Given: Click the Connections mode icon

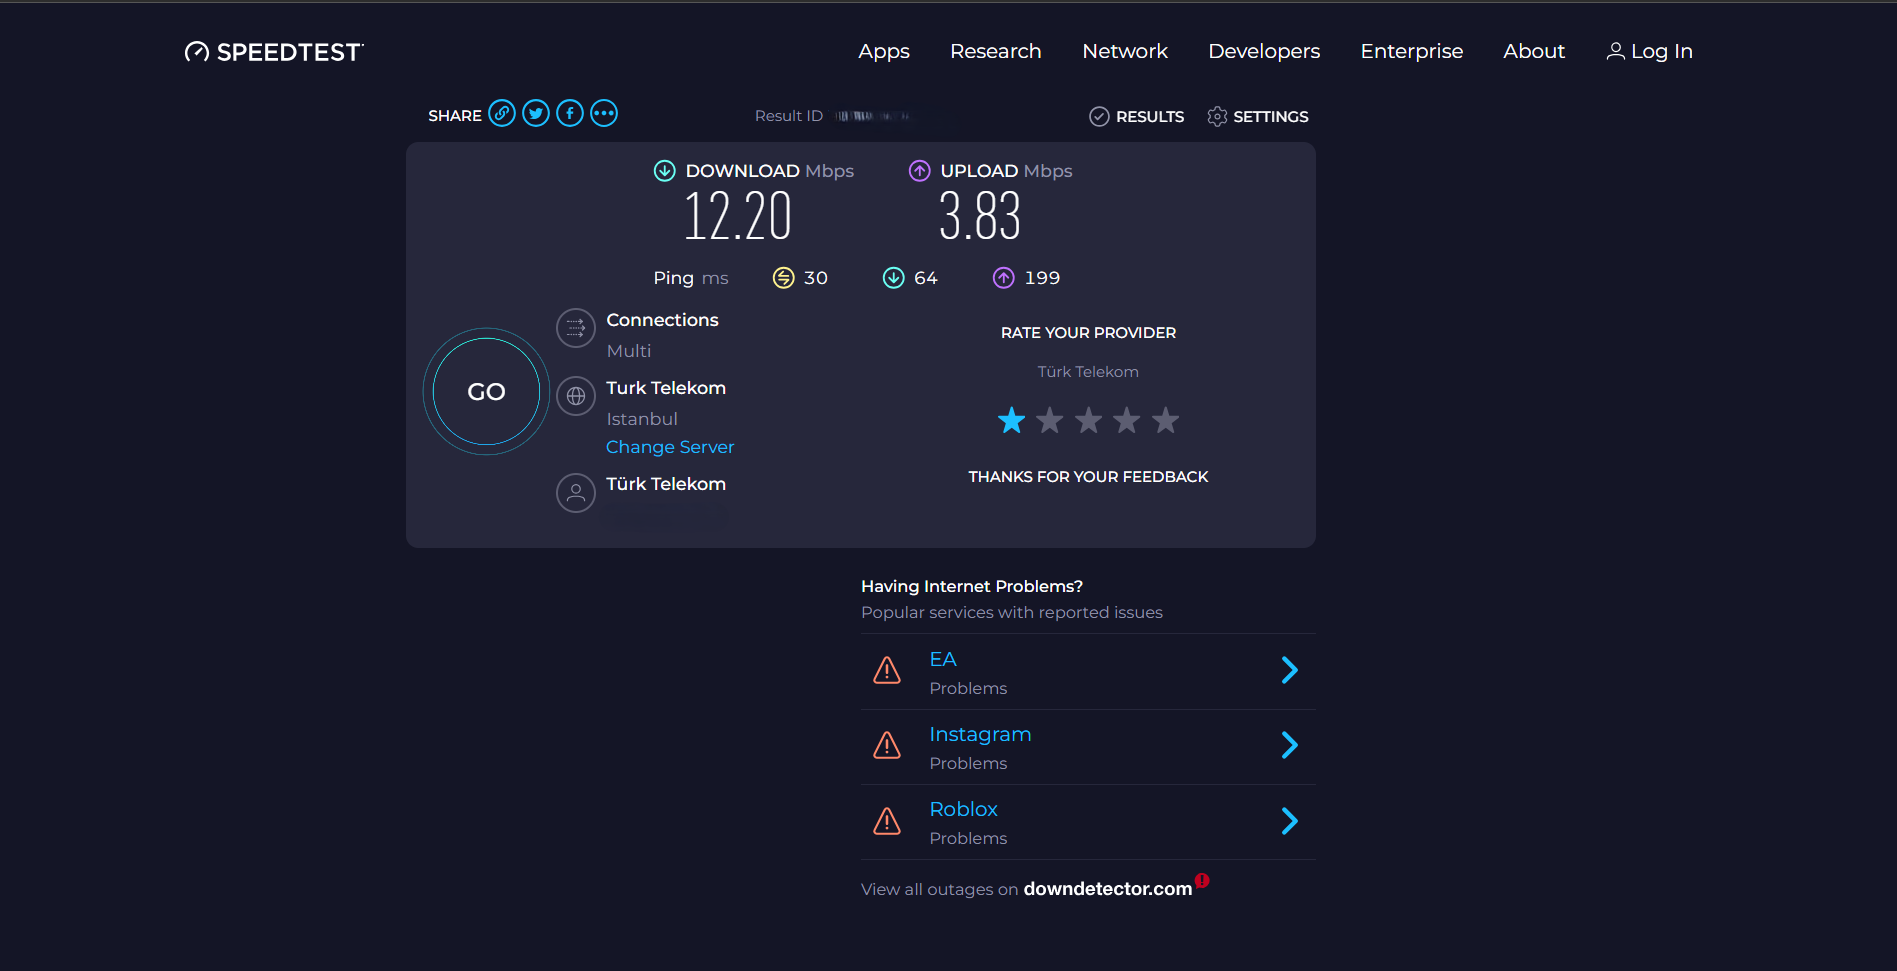Looking at the screenshot, I should point(576,328).
